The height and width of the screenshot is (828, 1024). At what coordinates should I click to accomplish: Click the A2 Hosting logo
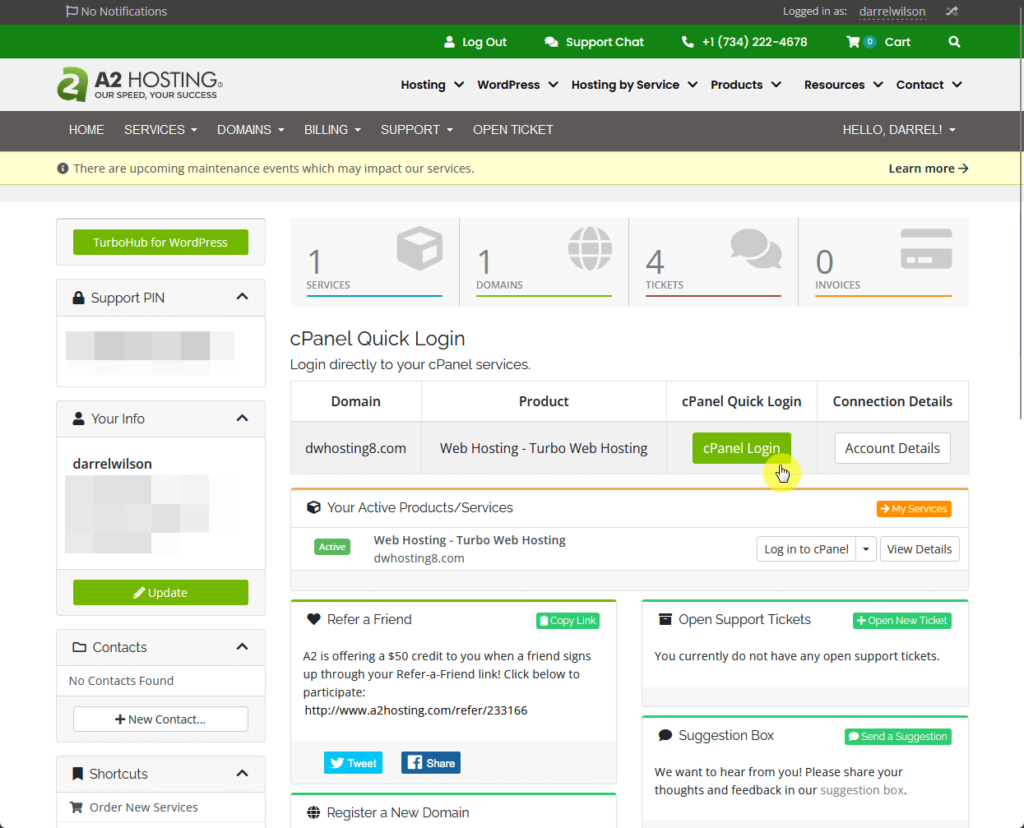[x=140, y=85]
